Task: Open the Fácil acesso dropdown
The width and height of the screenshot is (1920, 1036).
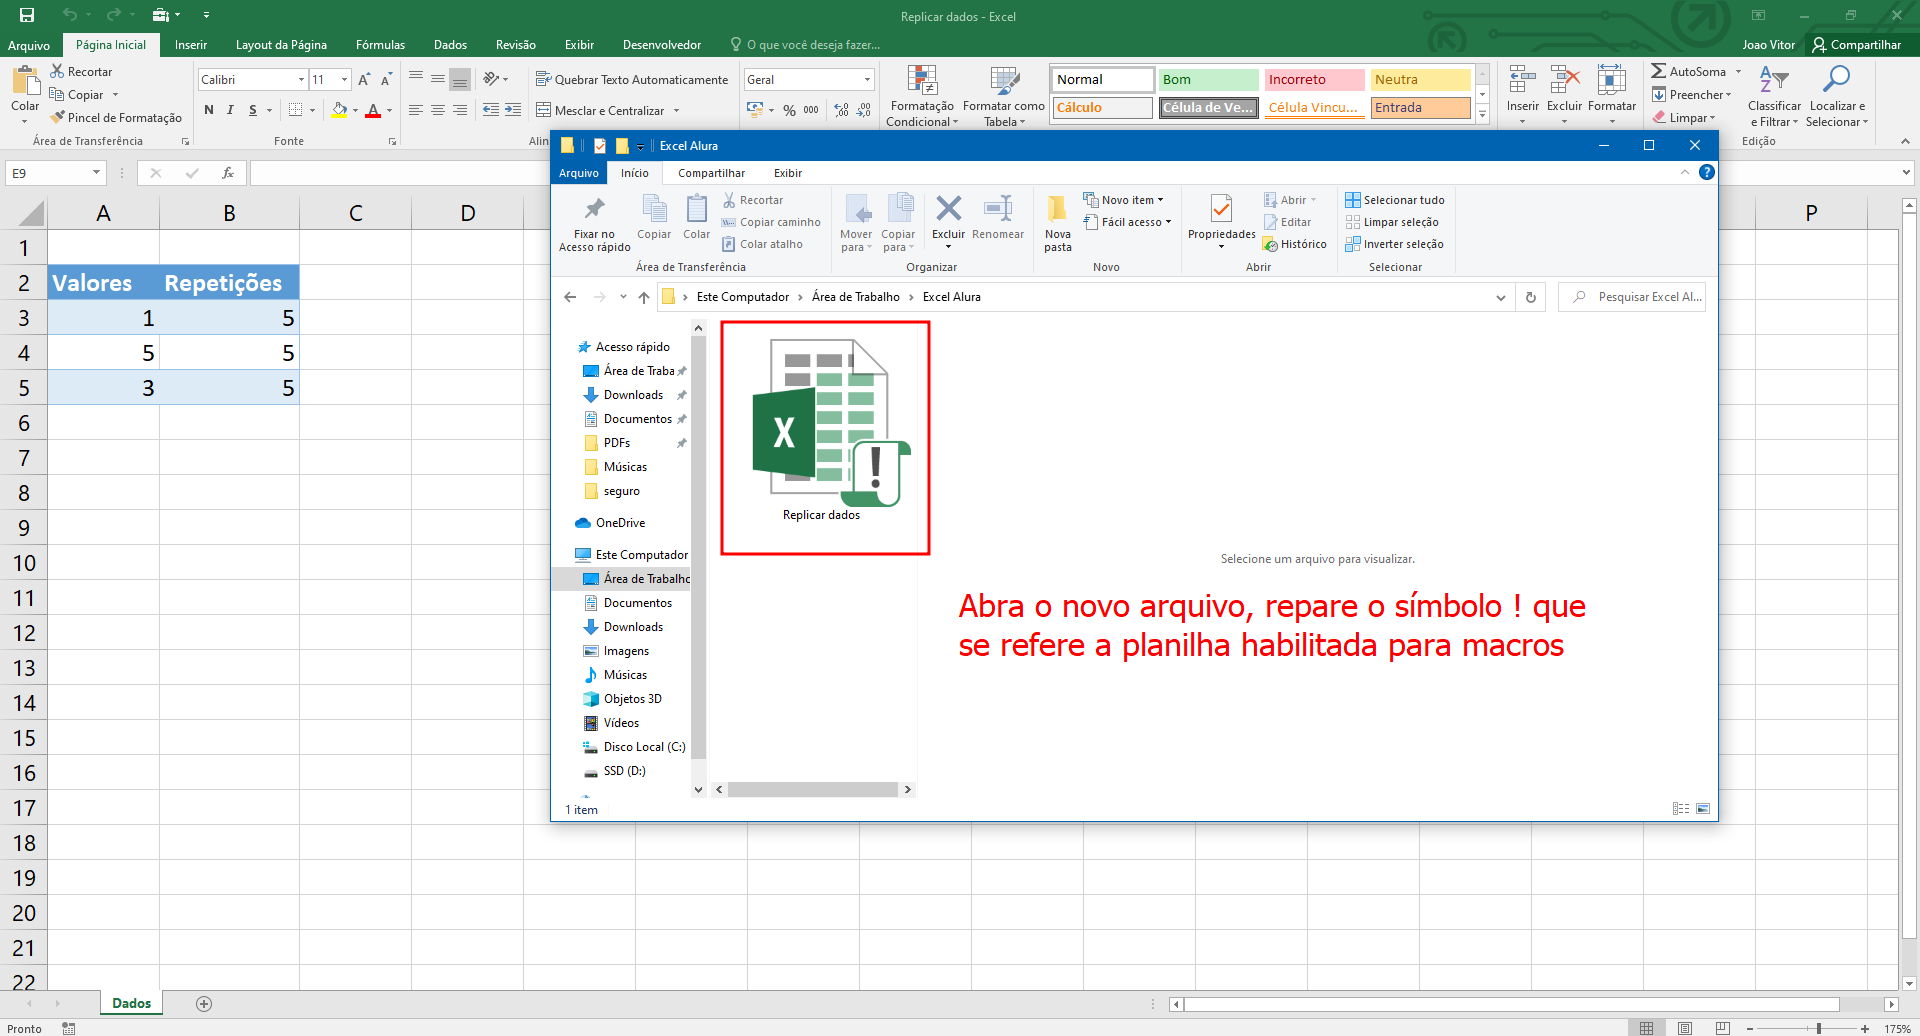Action: tap(1128, 222)
